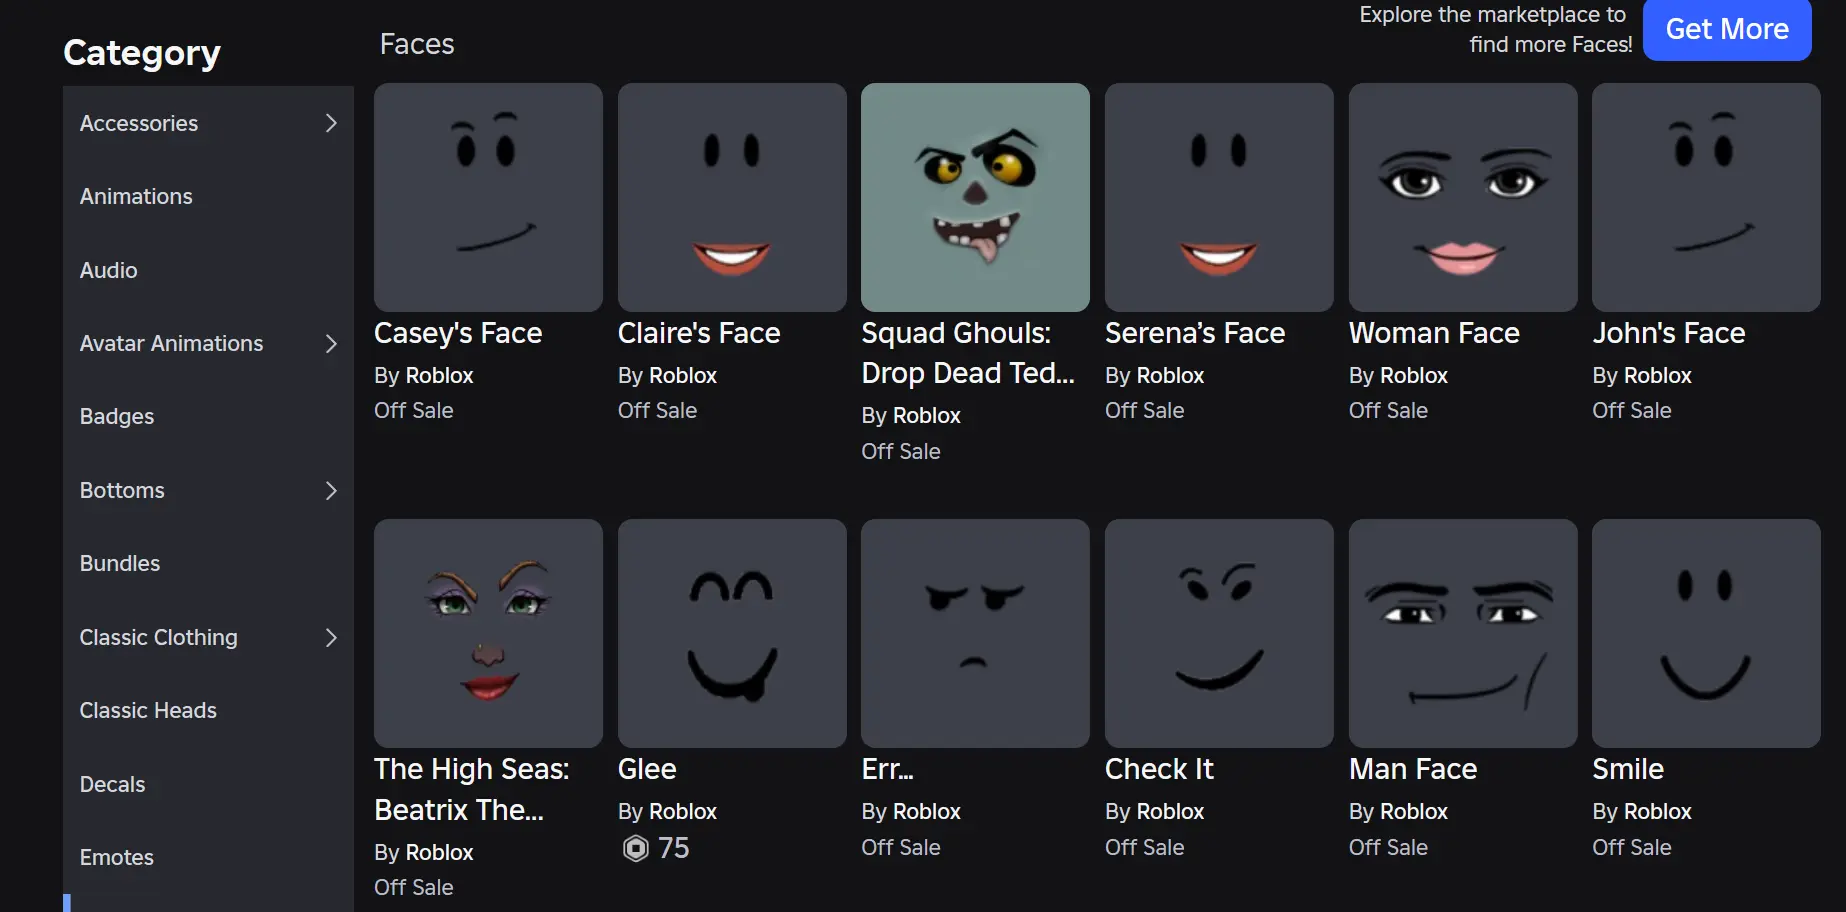The height and width of the screenshot is (912, 1846).
Task: Open the Err... face thumbnail
Action: tap(975, 633)
